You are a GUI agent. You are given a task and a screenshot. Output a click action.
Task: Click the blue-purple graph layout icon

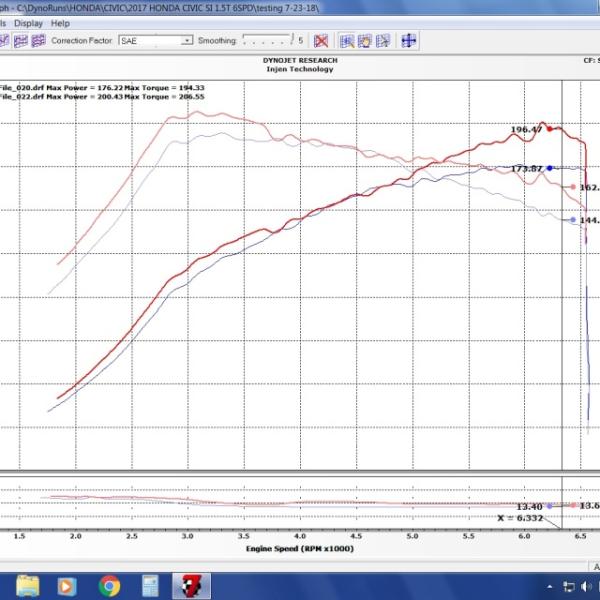pos(21,41)
